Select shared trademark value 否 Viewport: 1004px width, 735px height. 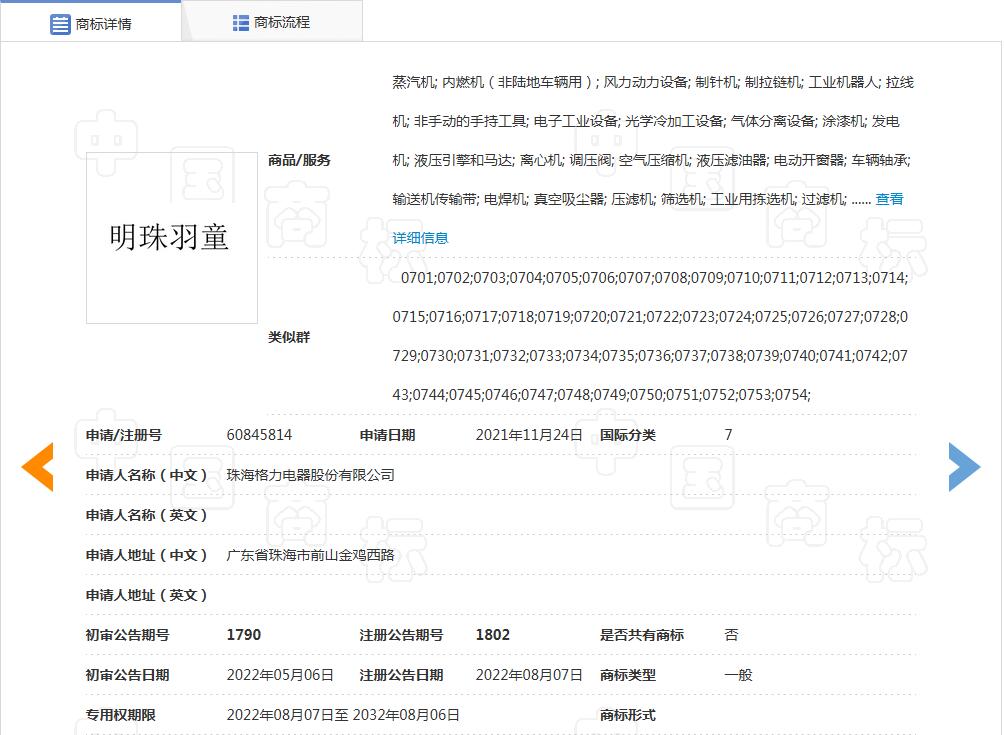[x=731, y=635]
